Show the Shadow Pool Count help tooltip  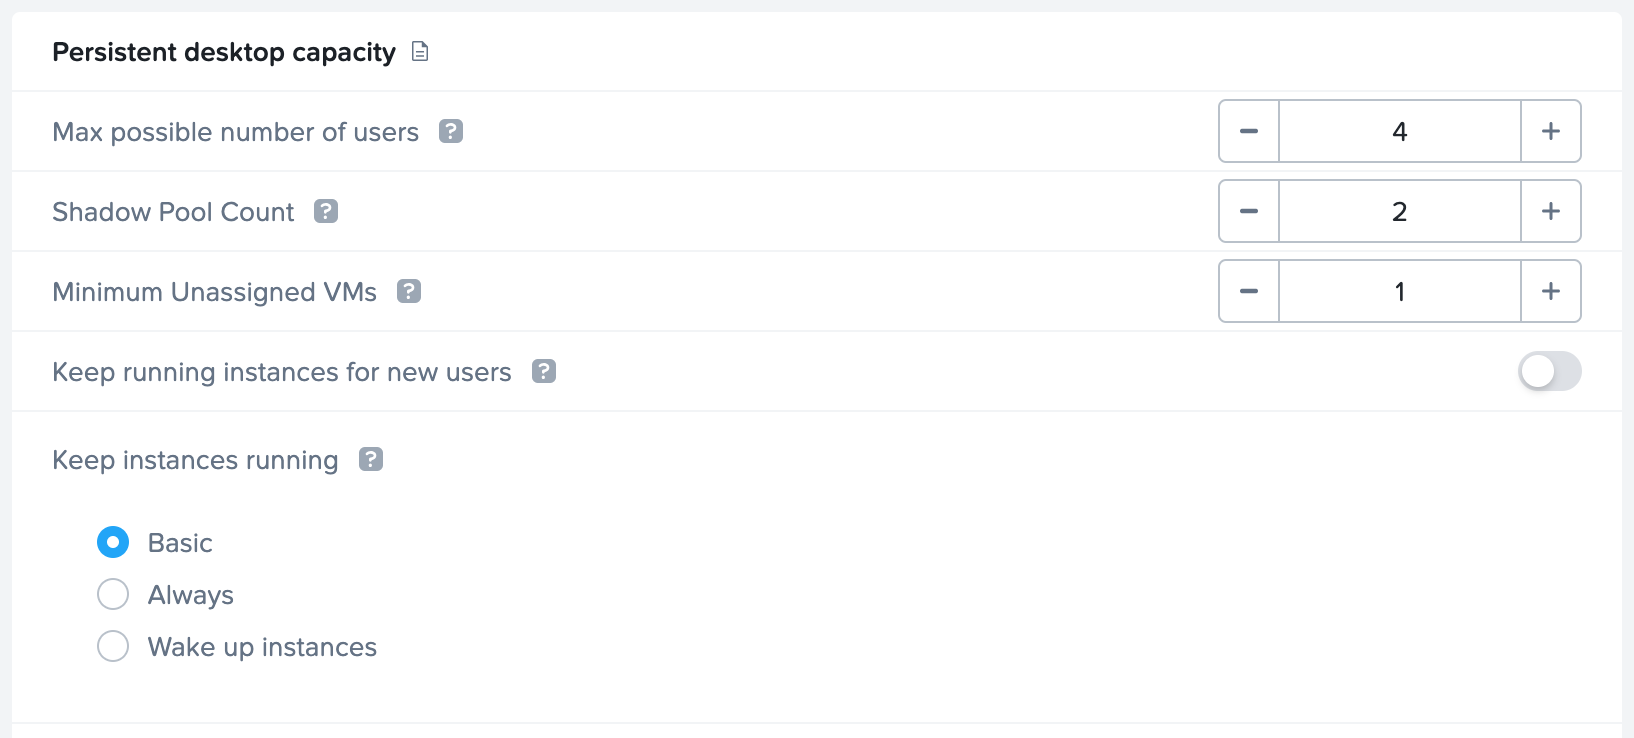pyautogui.click(x=326, y=211)
